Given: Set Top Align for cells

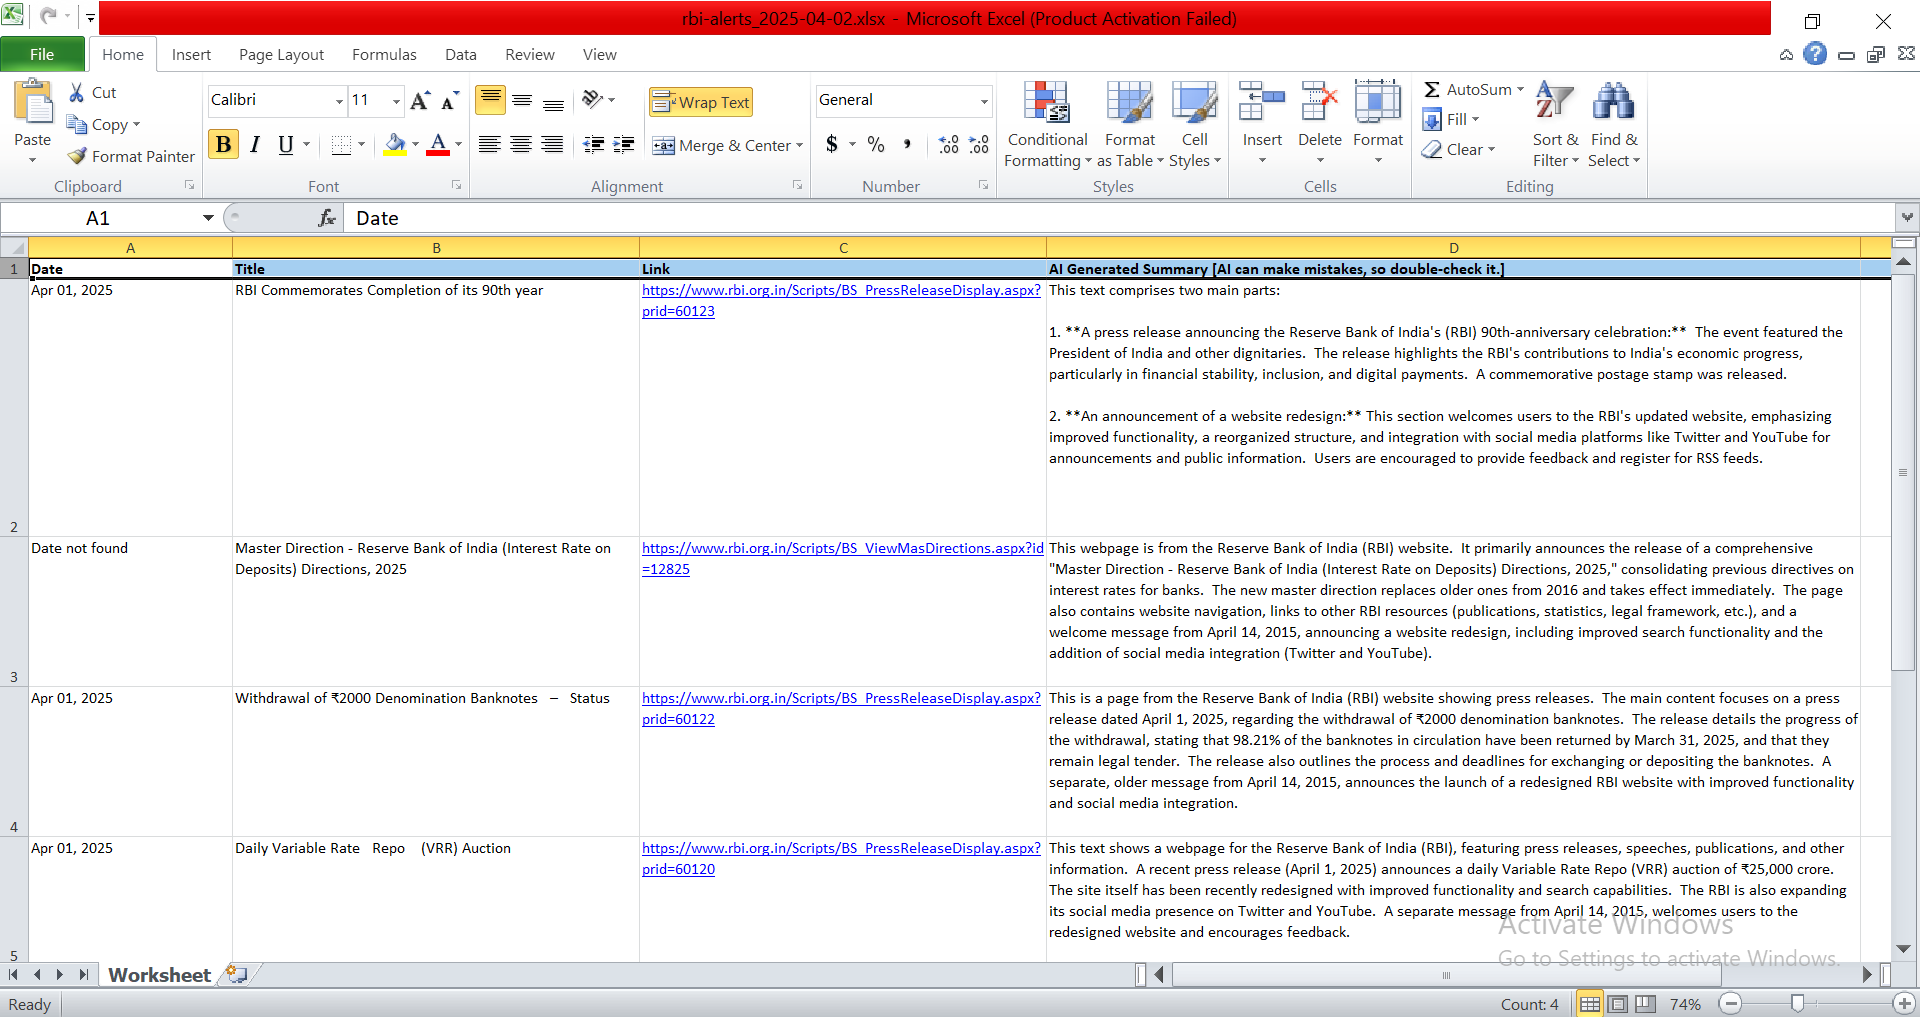Looking at the screenshot, I should pyautogui.click(x=490, y=100).
